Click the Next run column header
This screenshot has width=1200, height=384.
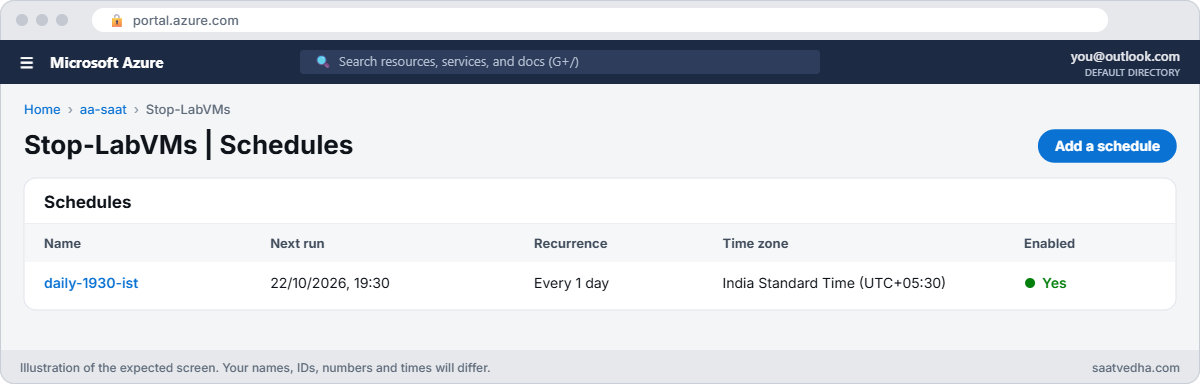pos(297,243)
